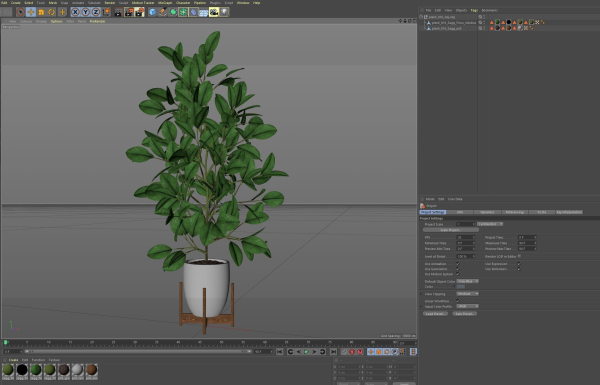Click Render to Picture Viewer icon

(129, 12)
